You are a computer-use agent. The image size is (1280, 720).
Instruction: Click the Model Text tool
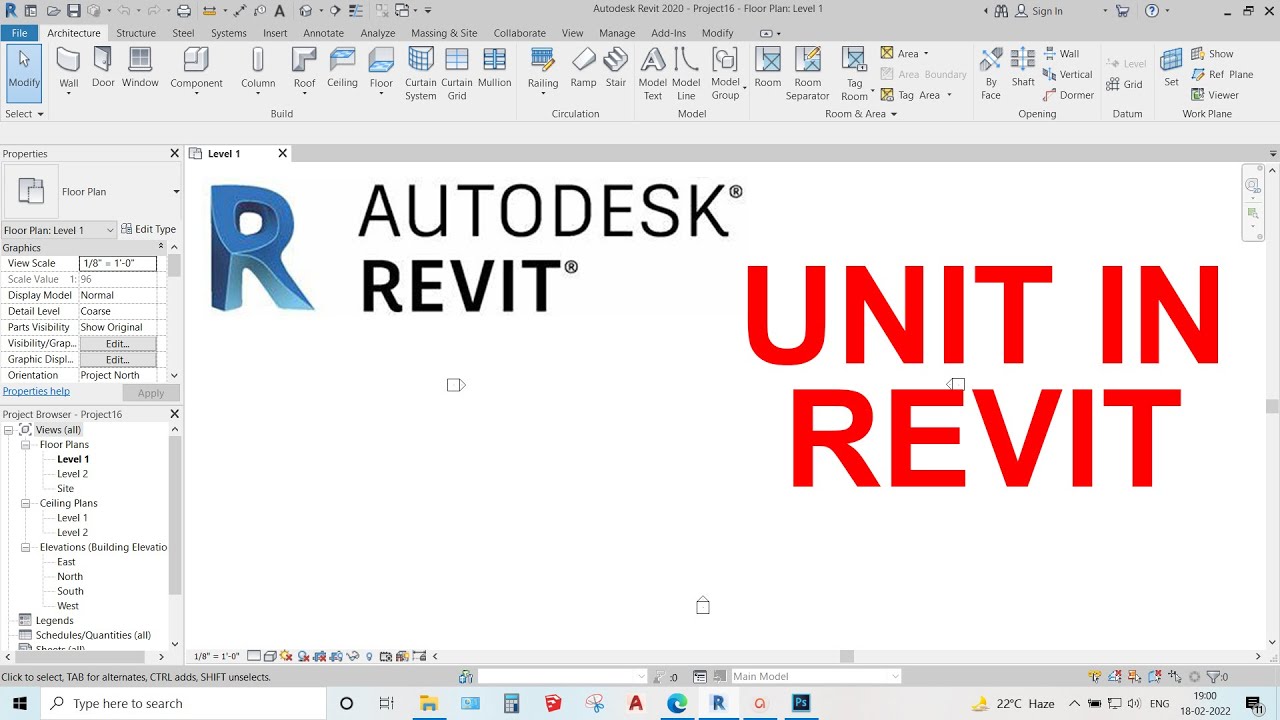pyautogui.click(x=653, y=74)
